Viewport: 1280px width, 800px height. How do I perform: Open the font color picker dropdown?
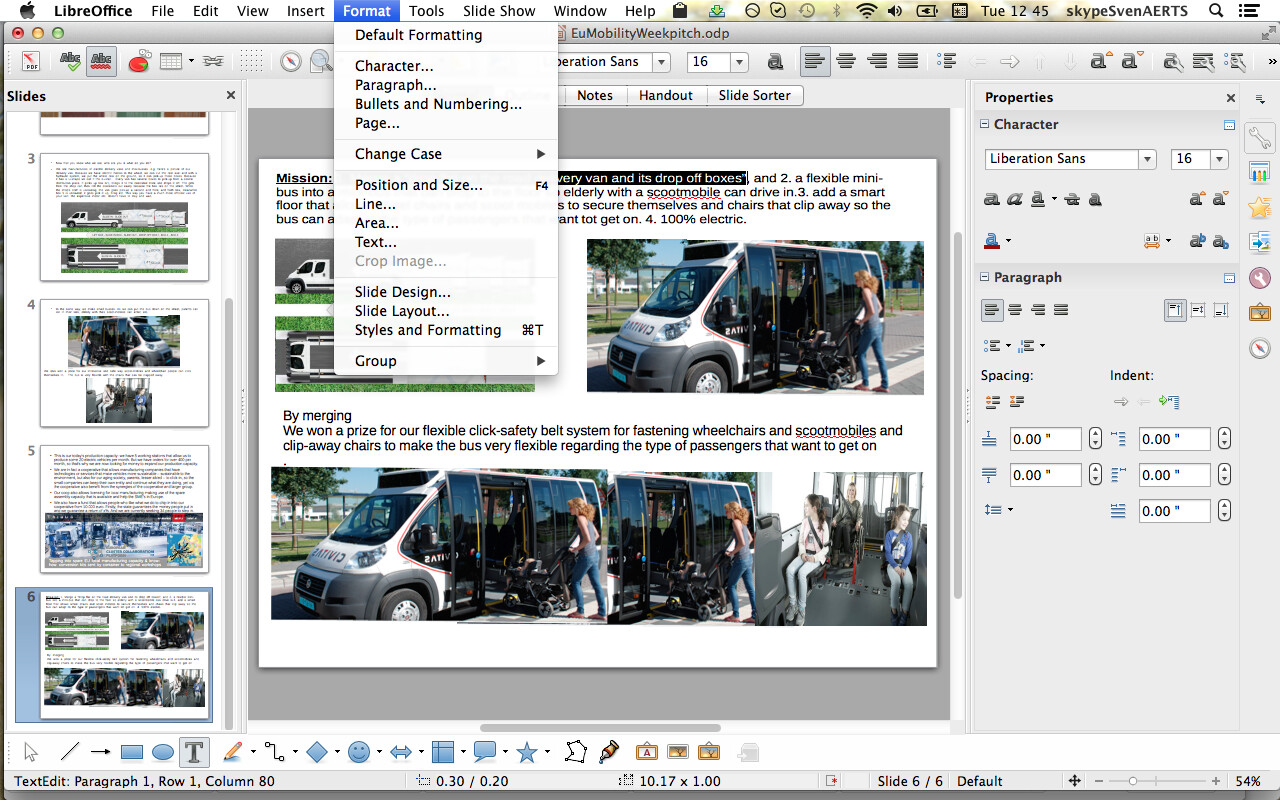tap(1007, 240)
